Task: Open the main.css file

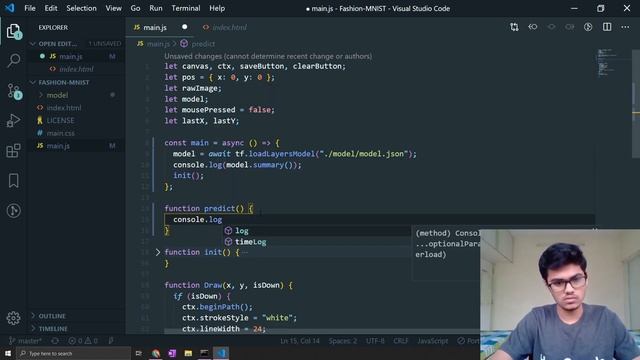Action: (x=60, y=133)
